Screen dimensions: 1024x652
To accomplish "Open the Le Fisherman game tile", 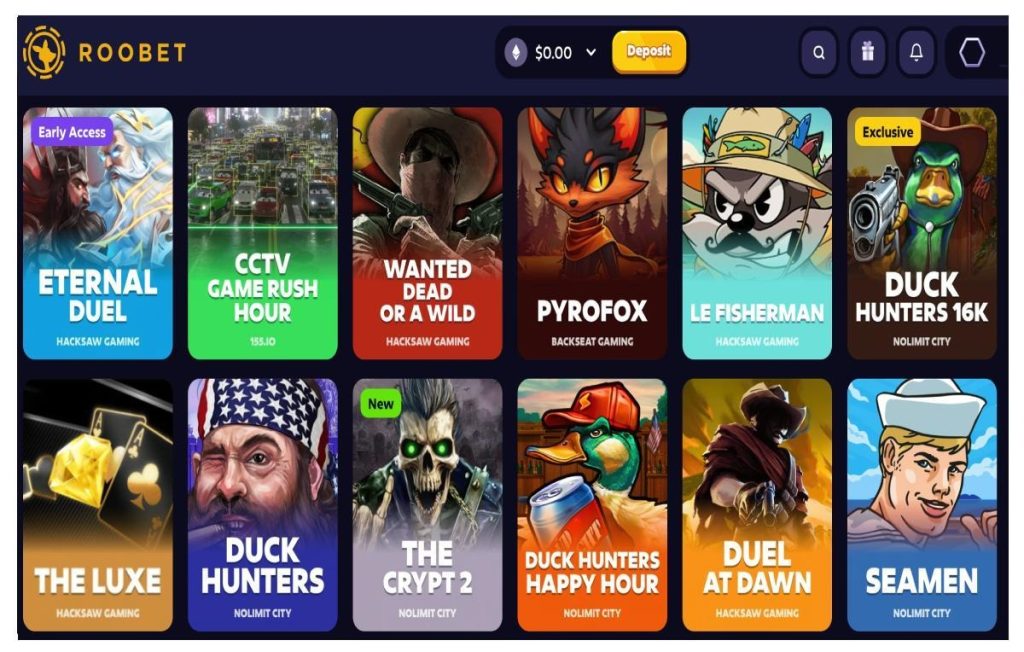I will [757, 233].
